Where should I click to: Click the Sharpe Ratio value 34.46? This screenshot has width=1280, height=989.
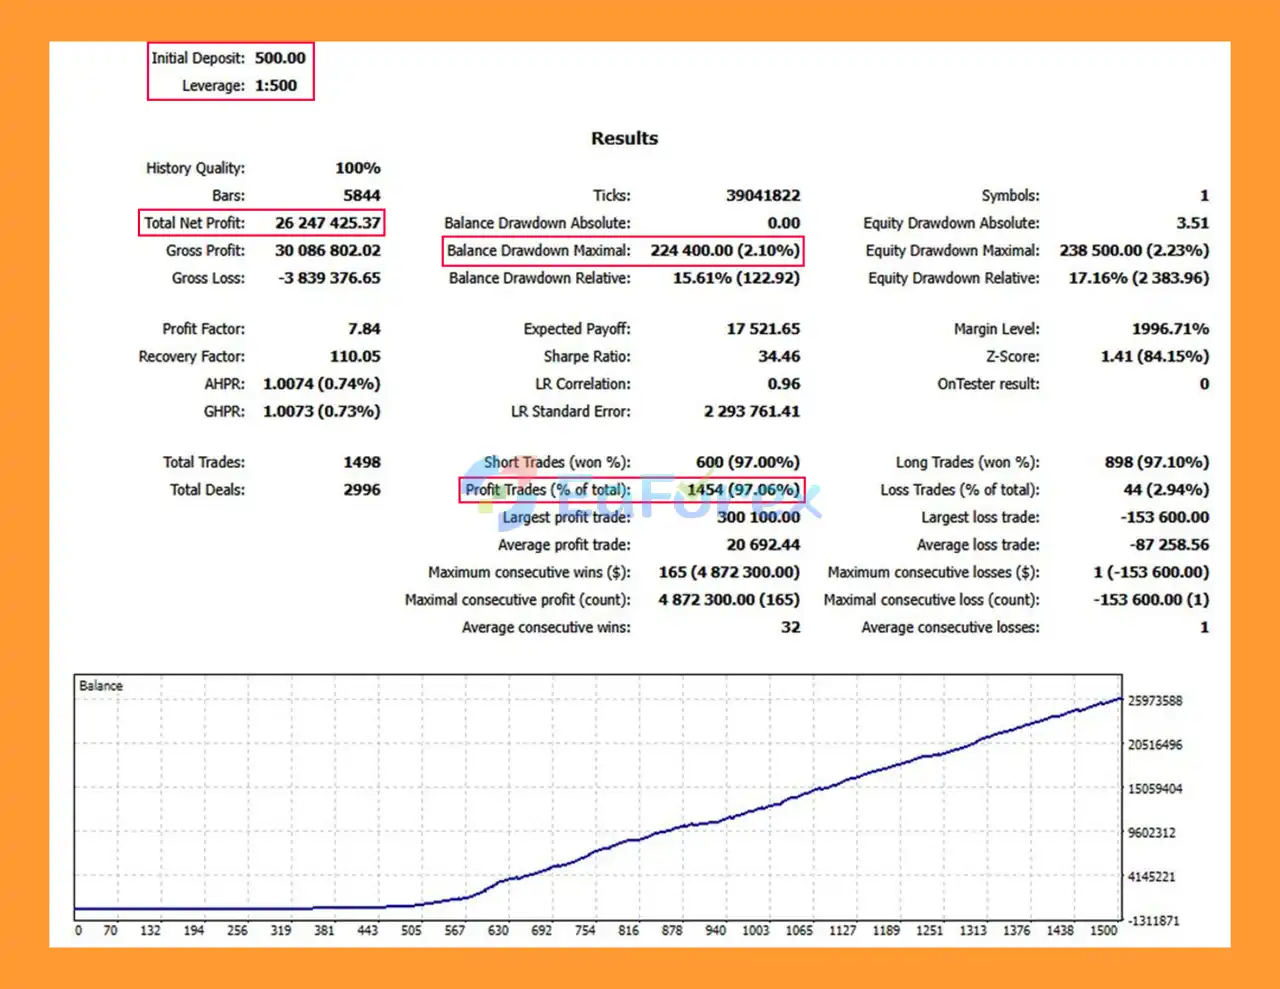tap(778, 357)
